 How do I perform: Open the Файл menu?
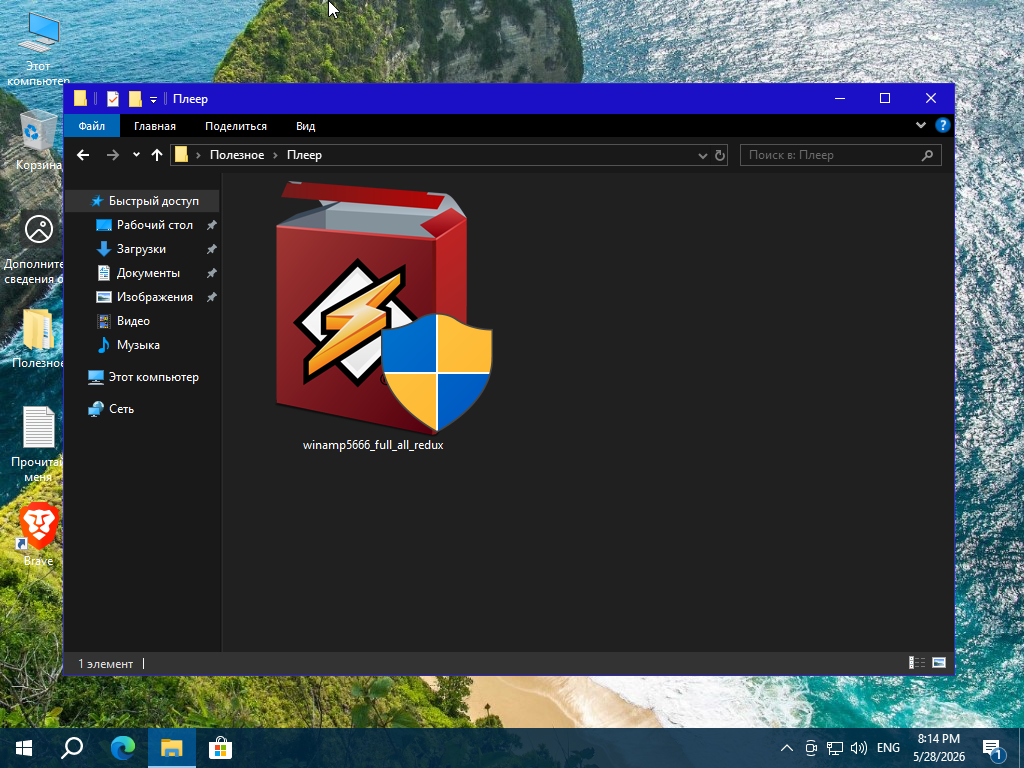click(x=92, y=126)
